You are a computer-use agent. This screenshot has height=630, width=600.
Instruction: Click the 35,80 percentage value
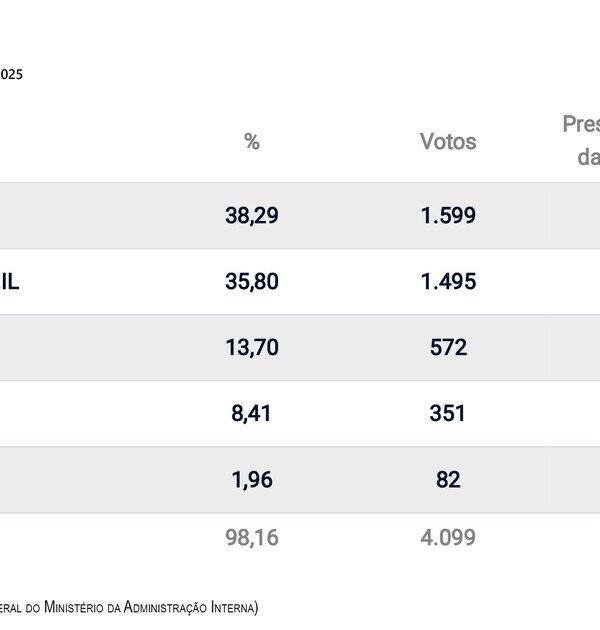(x=252, y=281)
